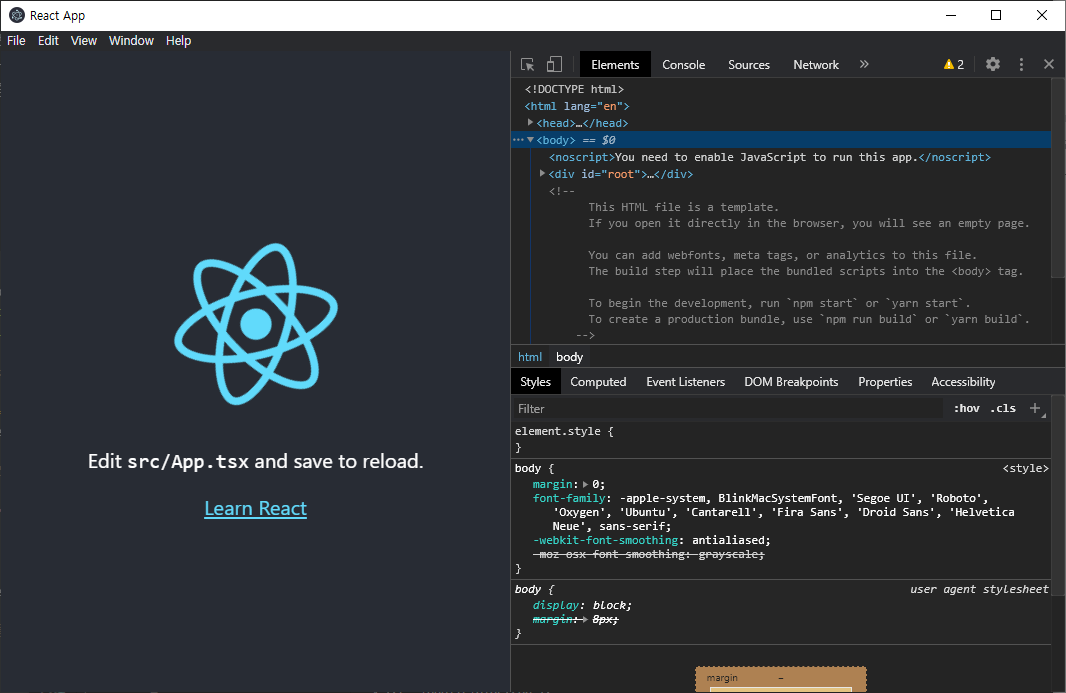The image size is (1066, 693).
Task: Open DevTools settings gear
Action: tap(993, 64)
